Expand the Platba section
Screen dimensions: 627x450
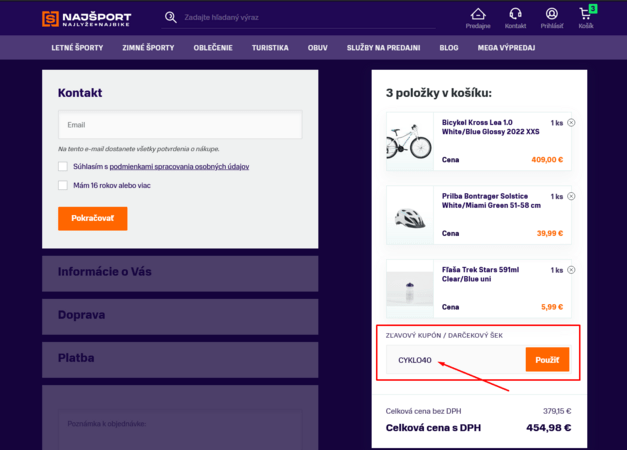tap(180, 356)
